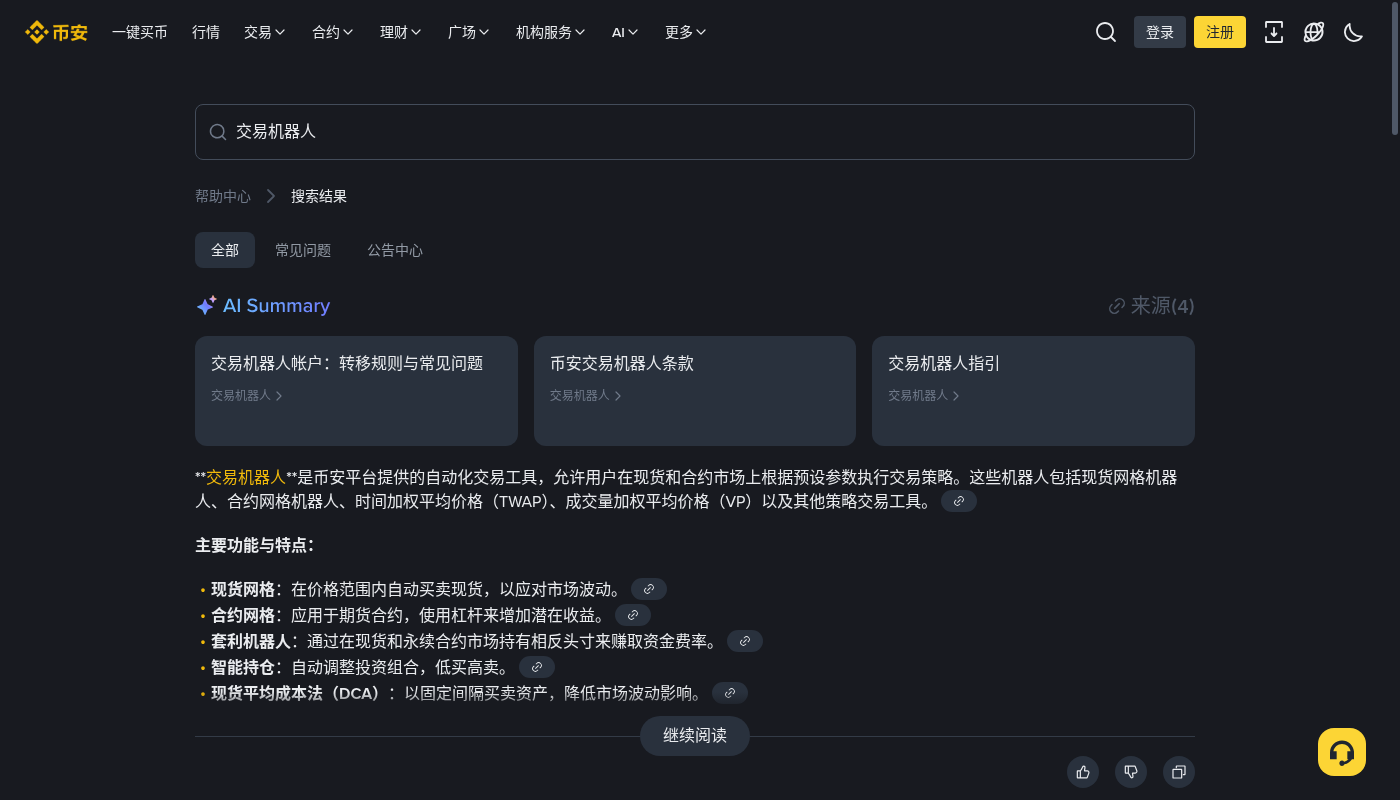Viewport: 1400px width, 800px height.
Task: Click the 继续阅读 button
Action: coord(695,736)
